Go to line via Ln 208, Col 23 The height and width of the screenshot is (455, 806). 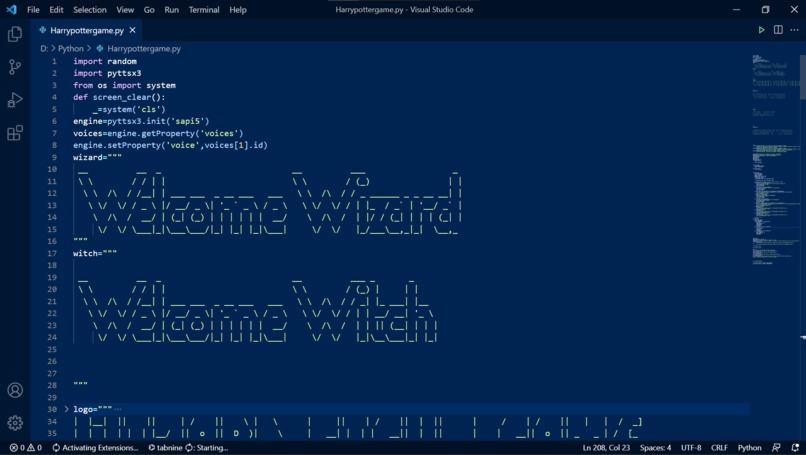point(606,448)
